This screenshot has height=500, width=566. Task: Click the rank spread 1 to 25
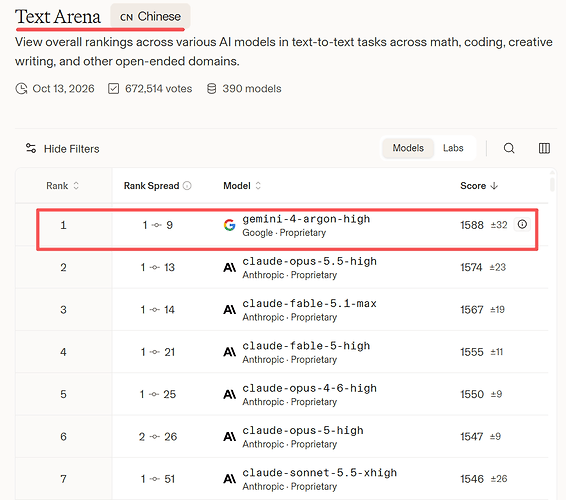click(x=158, y=394)
